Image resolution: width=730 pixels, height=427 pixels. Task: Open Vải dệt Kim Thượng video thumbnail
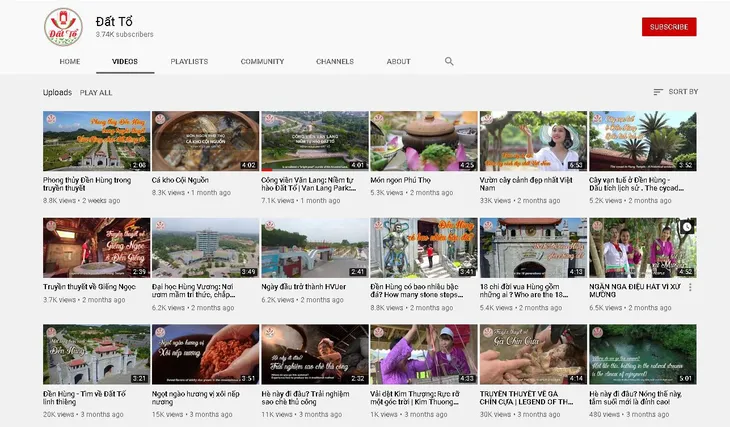click(x=424, y=354)
